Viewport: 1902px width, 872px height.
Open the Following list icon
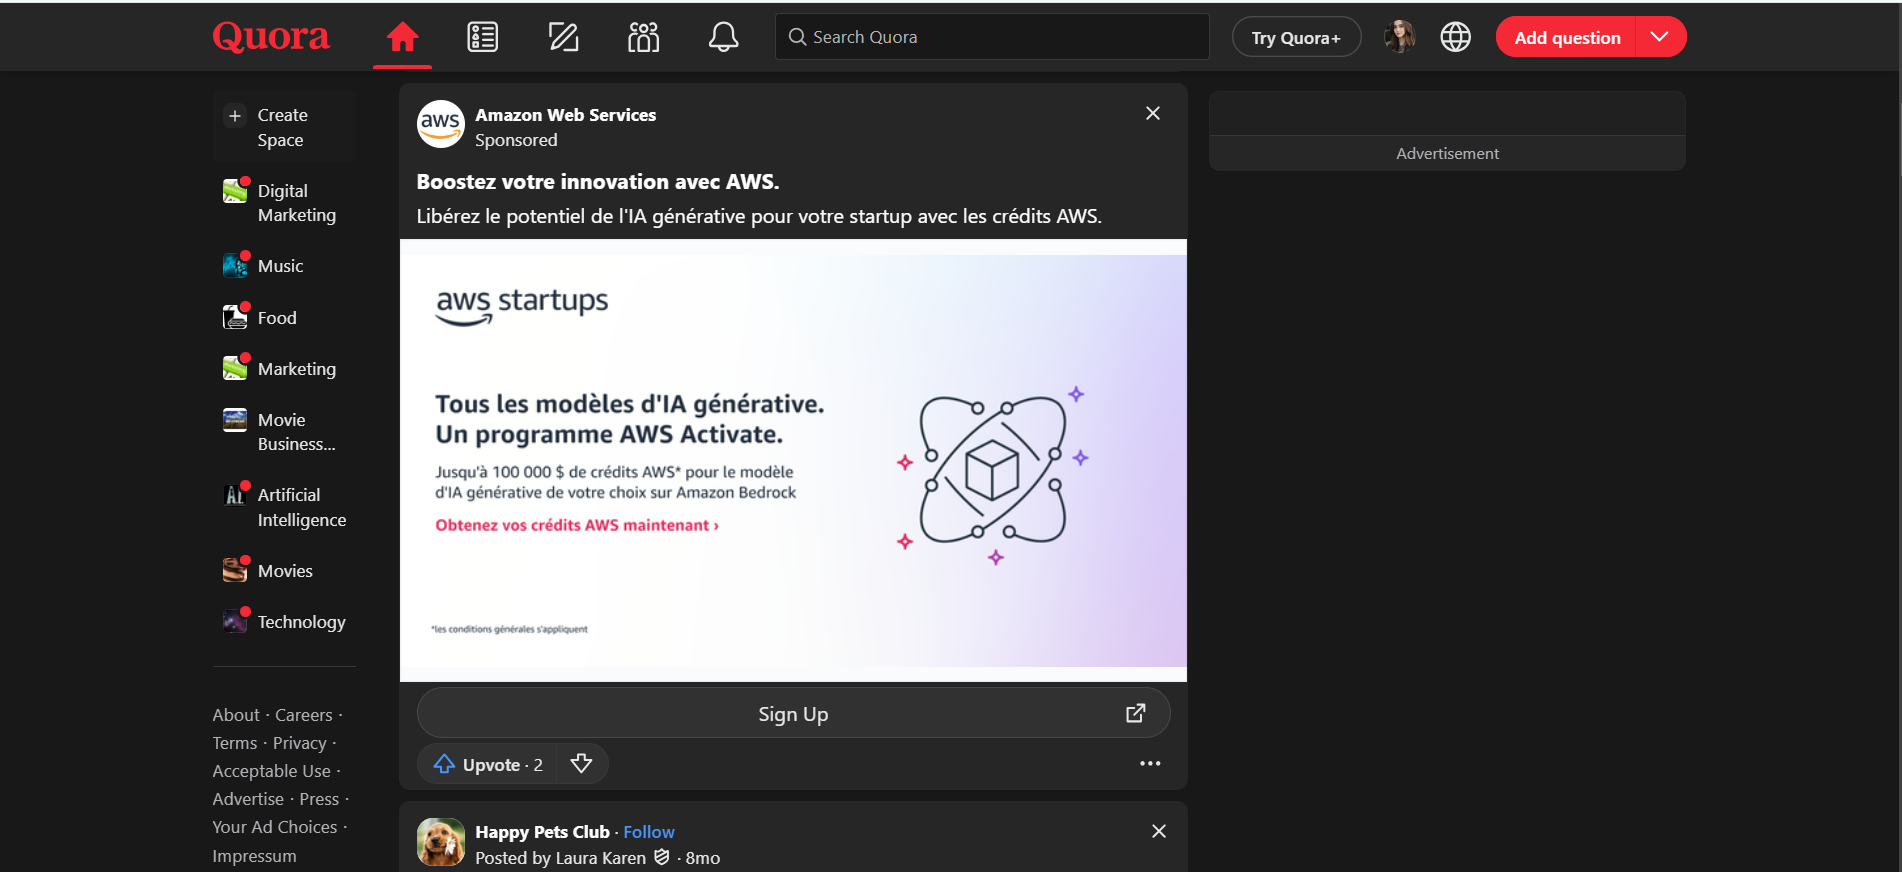483,37
